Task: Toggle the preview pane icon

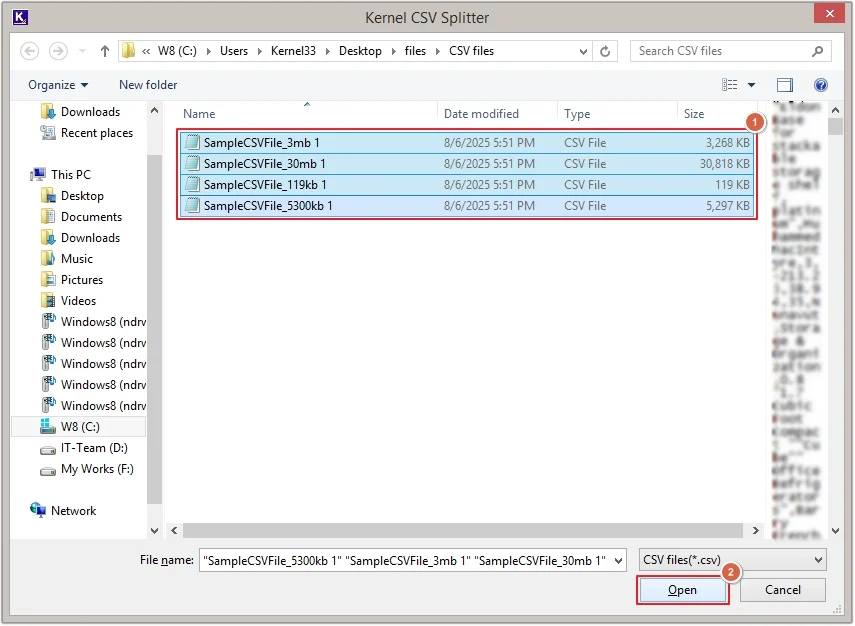Action: tap(785, 85)
